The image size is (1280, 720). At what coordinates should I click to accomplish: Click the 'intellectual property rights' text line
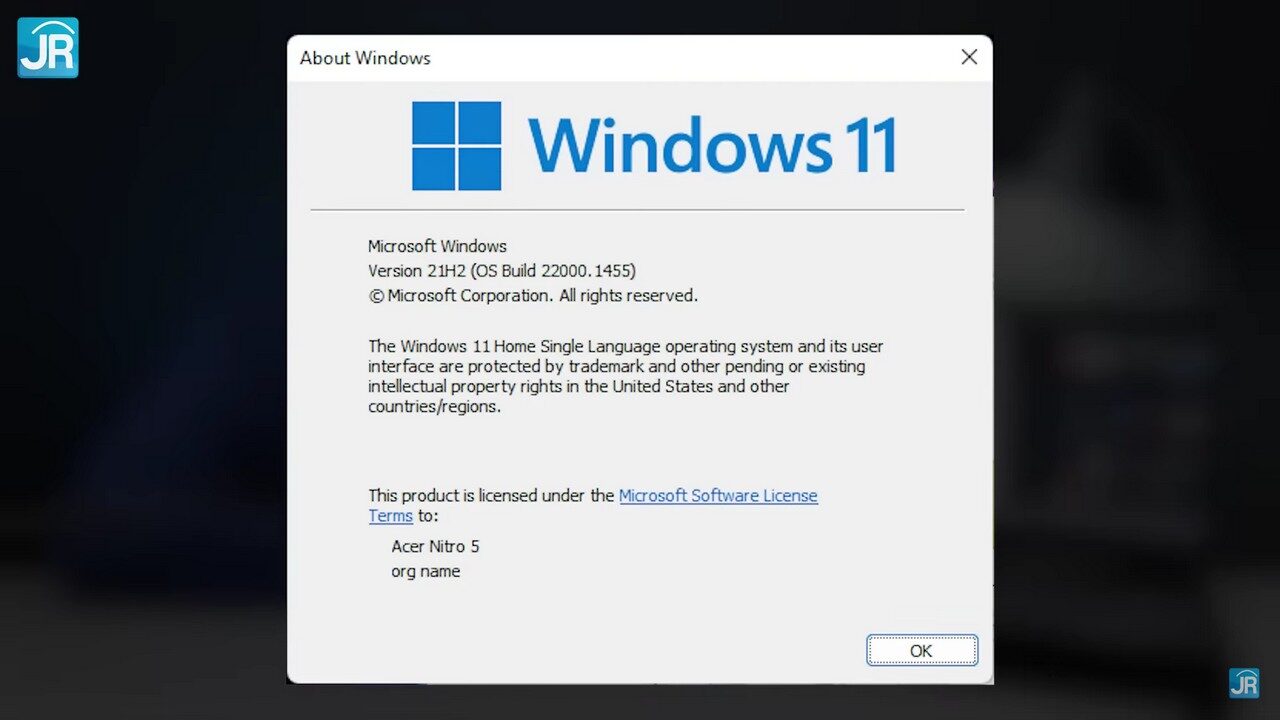click(x=578, y=386)
